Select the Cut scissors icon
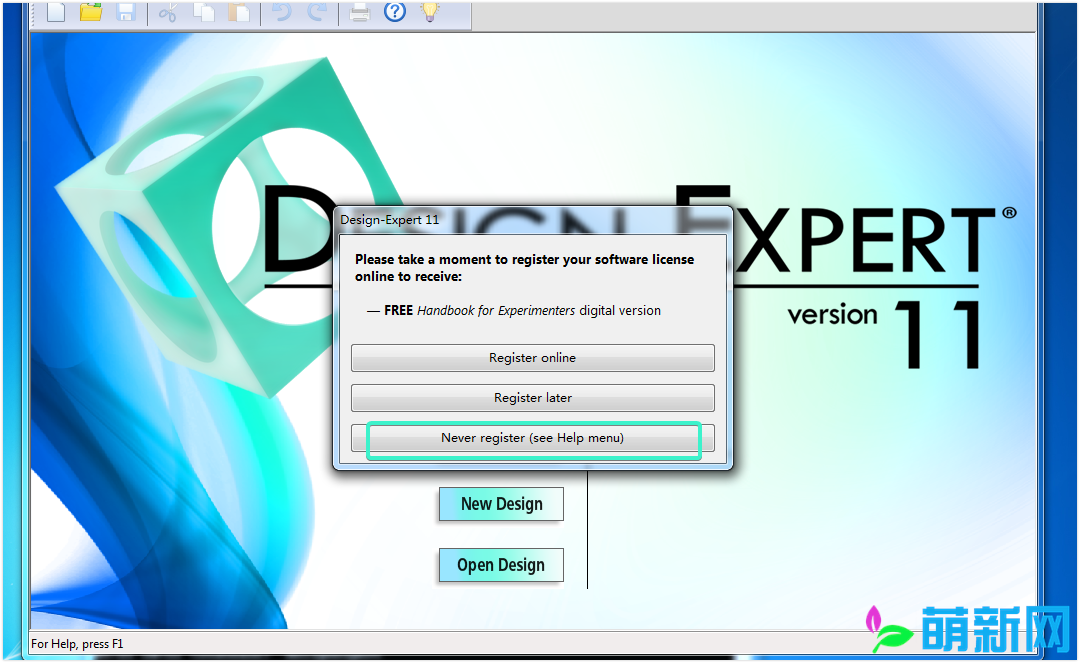1080x663 pixels. tap(168, 13)
